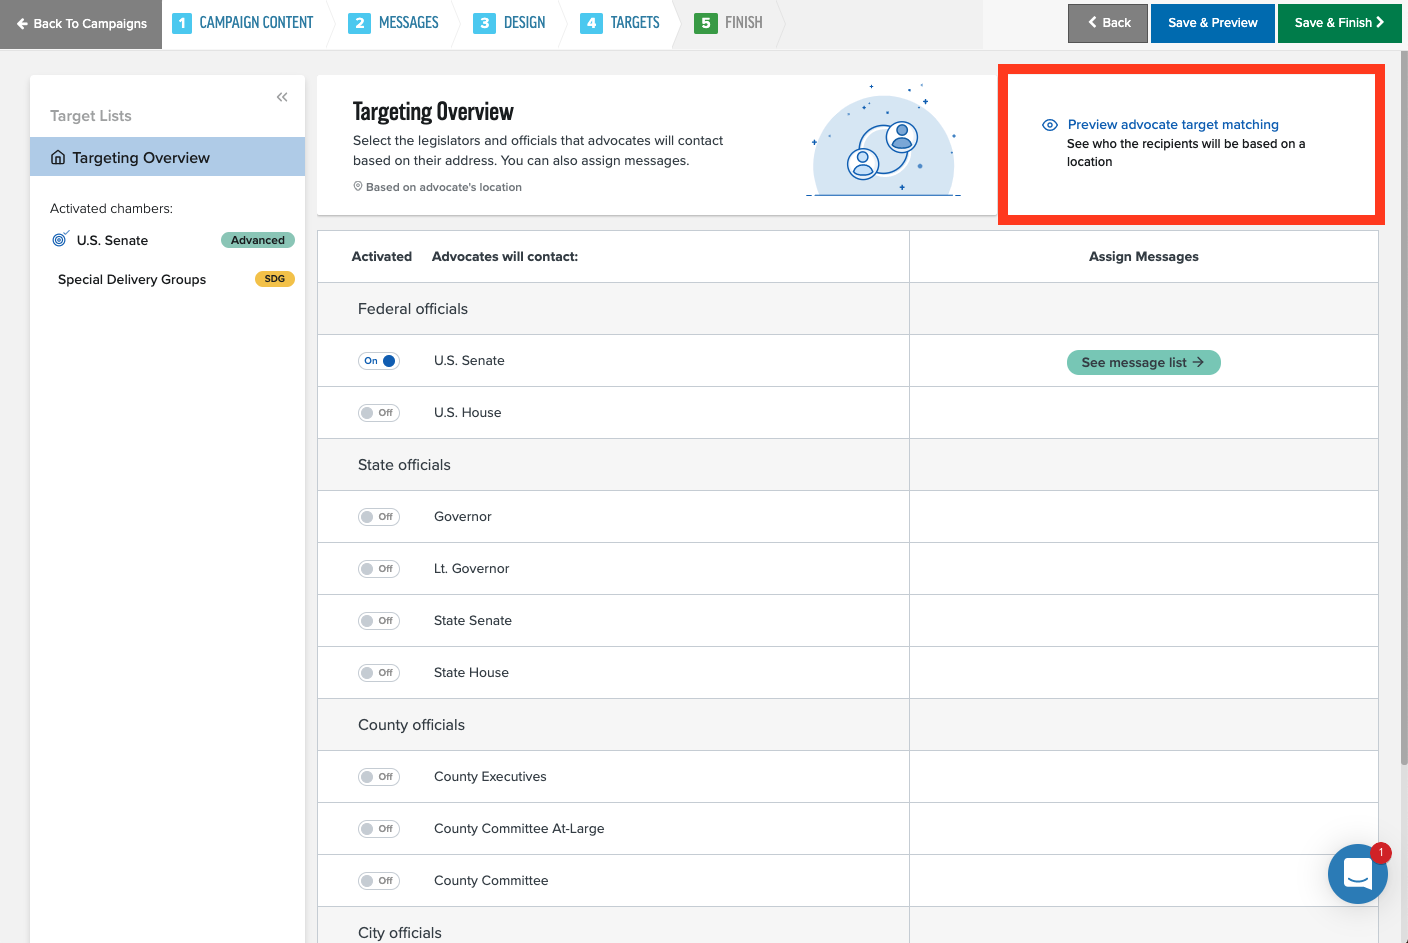Click the location pin icon under the description
Viewport: 1408px width, 943px height.
click(x=358, y=187)
